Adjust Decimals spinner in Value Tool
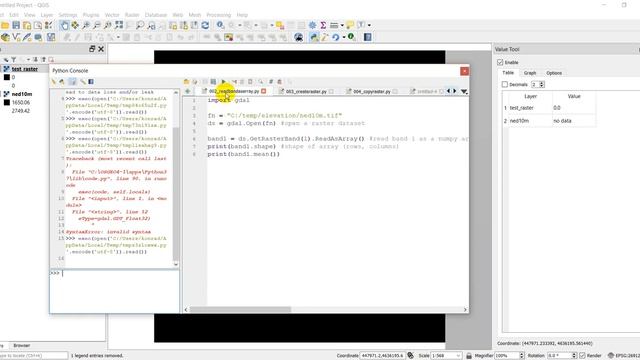Screen dimensions: 640x360 coord(542,84)
